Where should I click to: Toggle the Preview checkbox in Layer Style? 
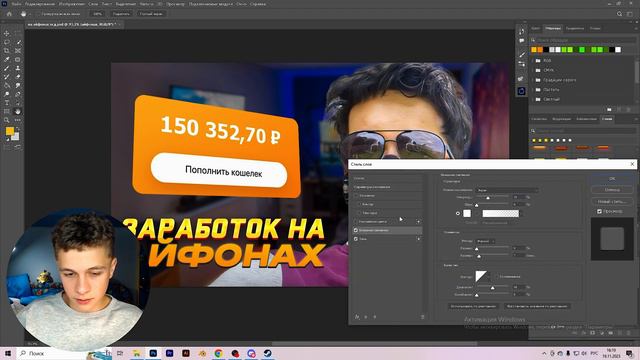599,211
